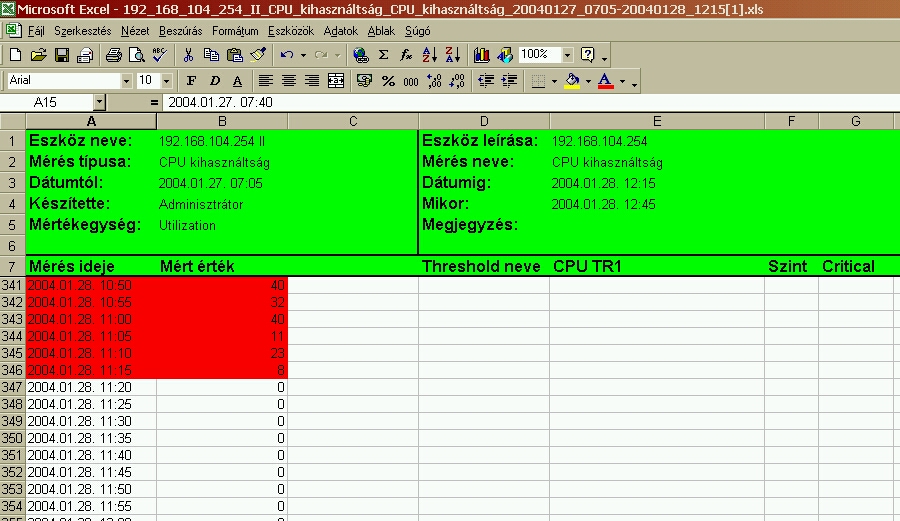
Task: Click the AutoSum sigma icon
Action: 383,55
